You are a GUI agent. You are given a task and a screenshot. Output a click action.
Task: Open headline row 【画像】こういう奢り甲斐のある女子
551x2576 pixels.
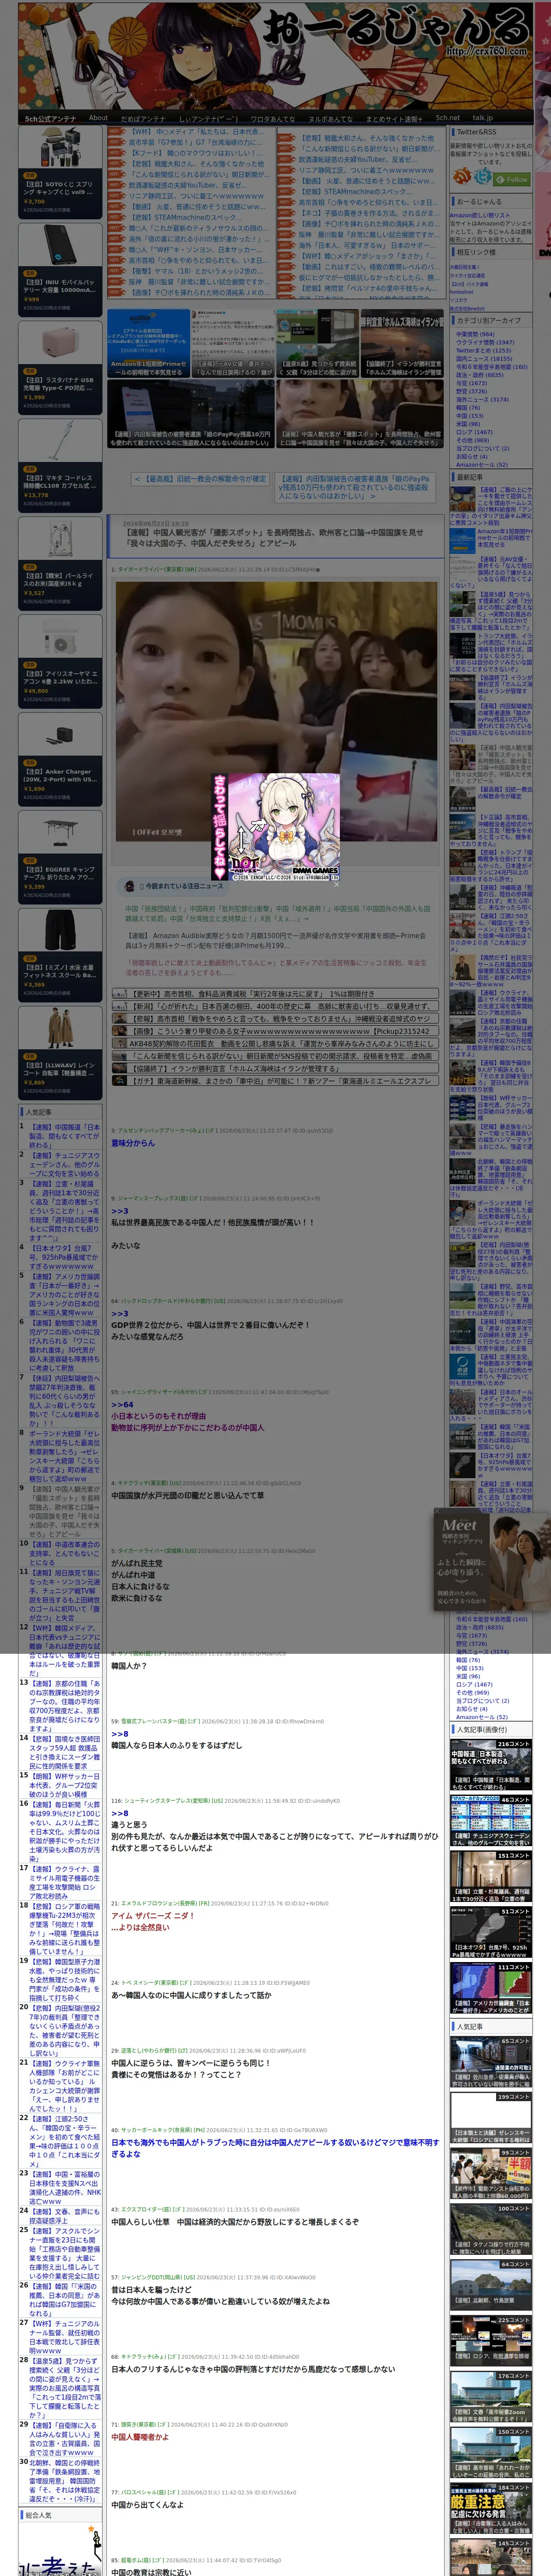pos(275,1031)
